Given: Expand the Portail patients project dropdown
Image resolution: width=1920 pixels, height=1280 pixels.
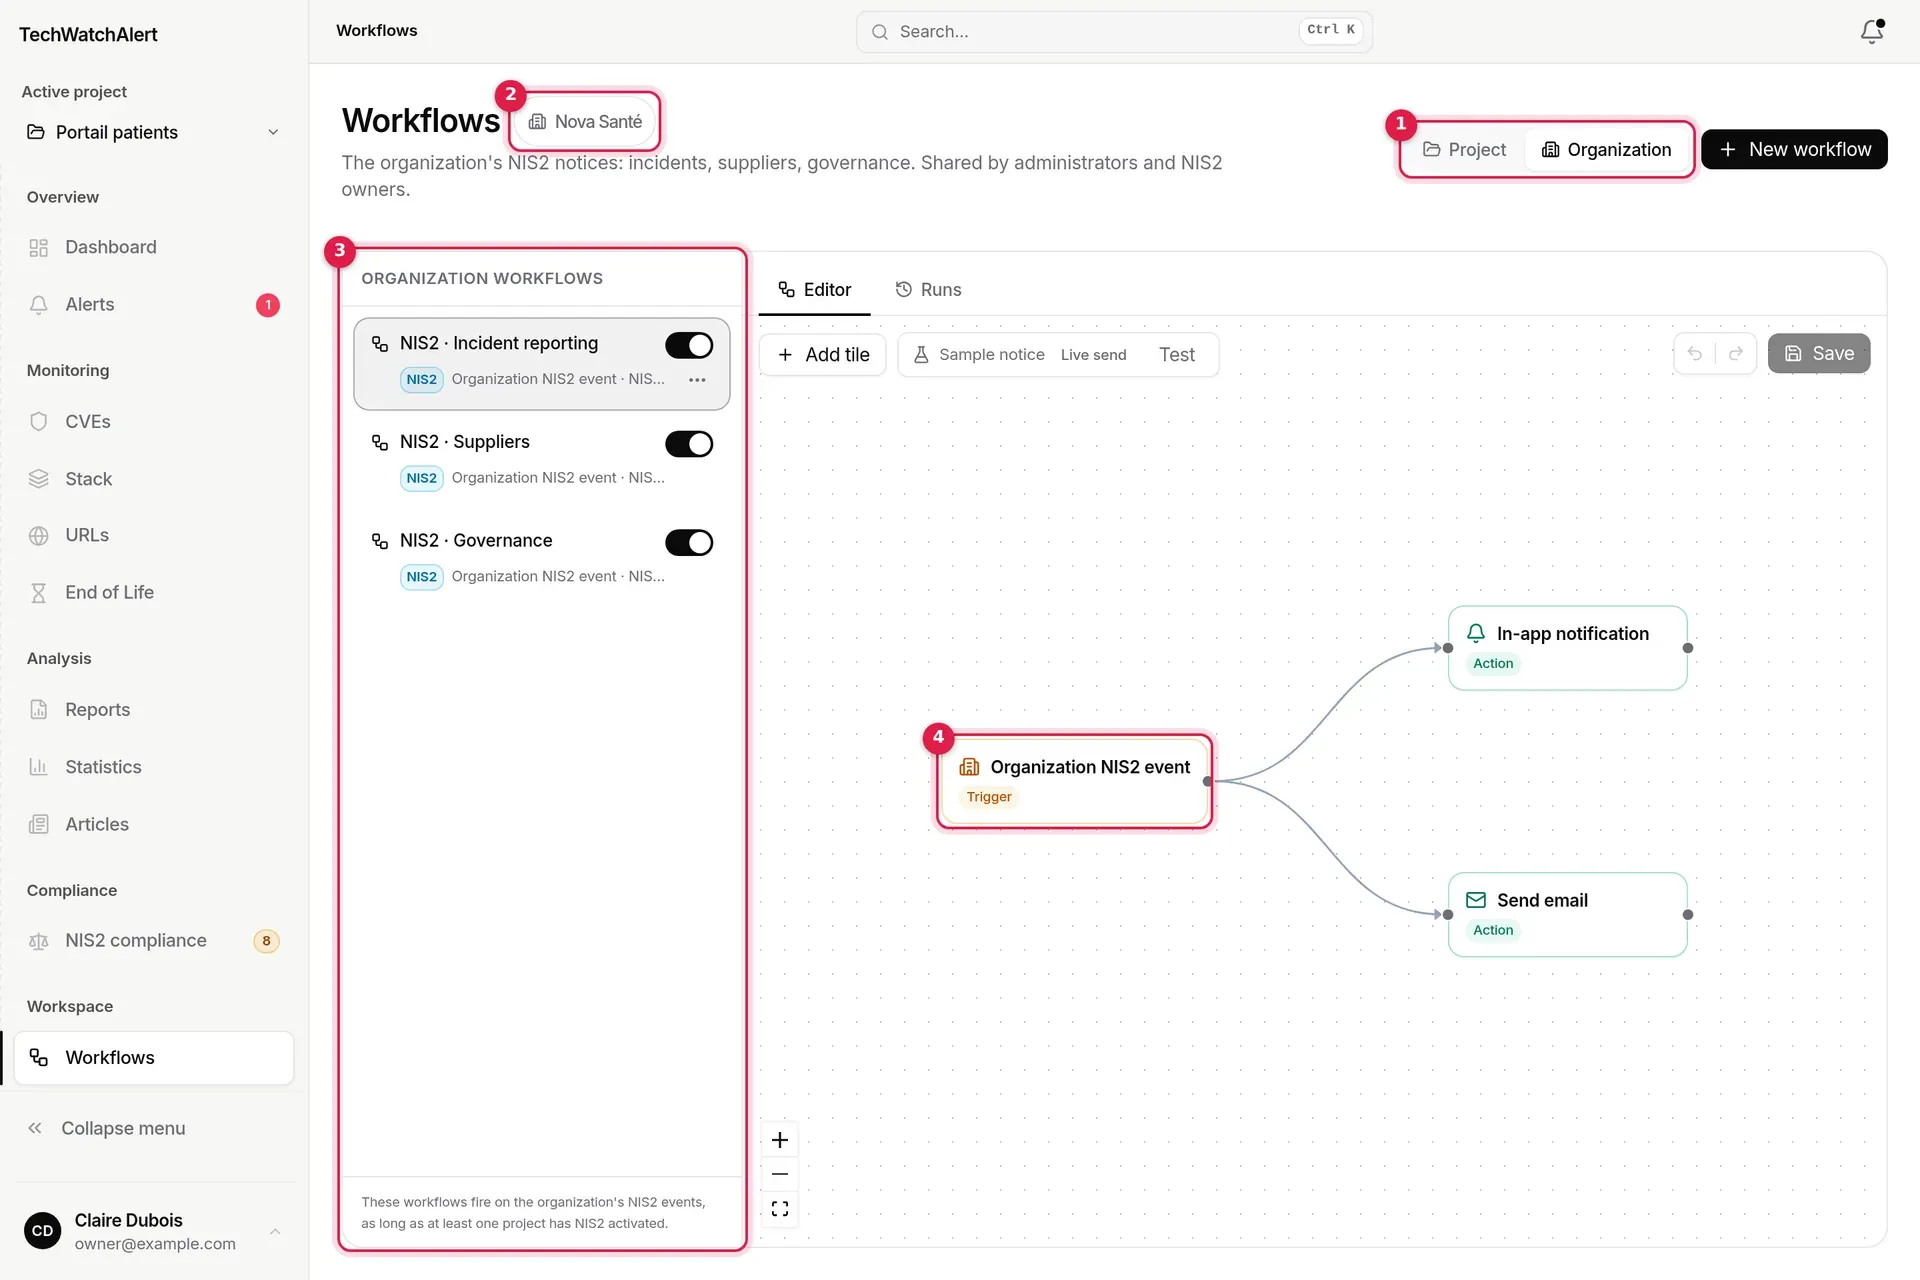Looking at the screenshot, I should 153,132.
